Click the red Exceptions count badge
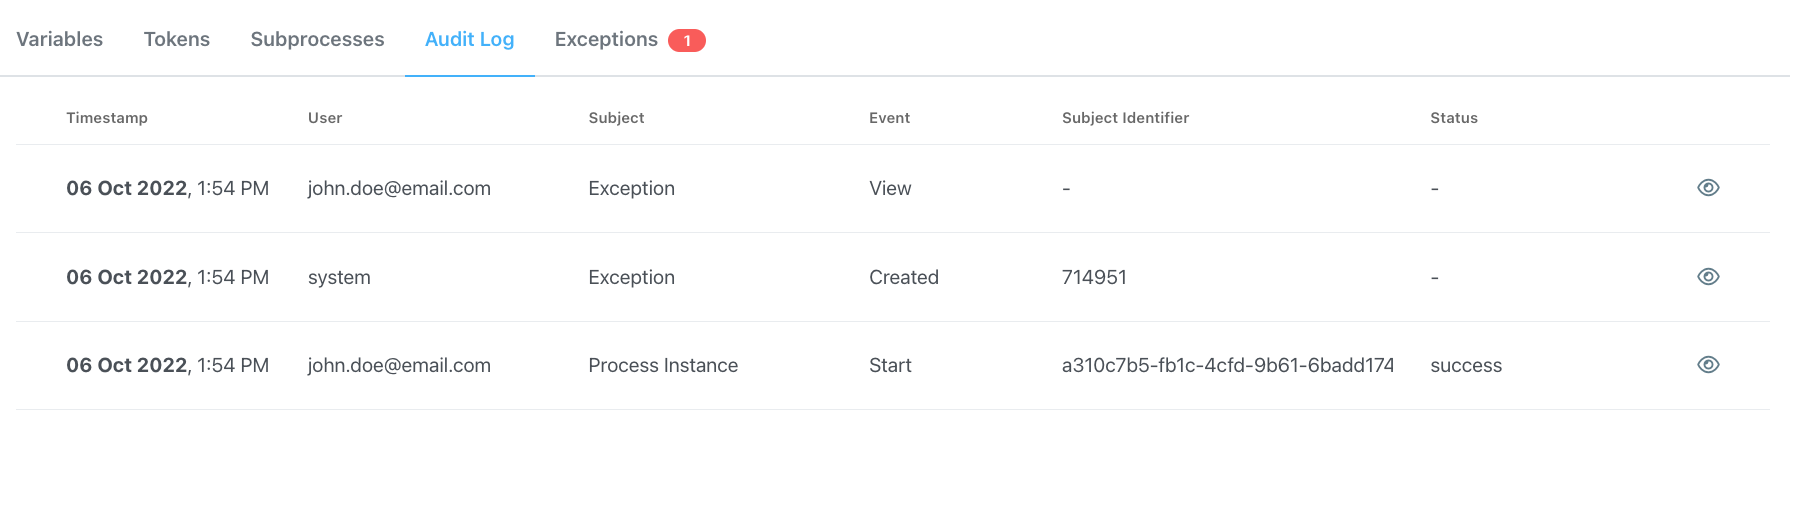1801x505 pixels. 687,40
